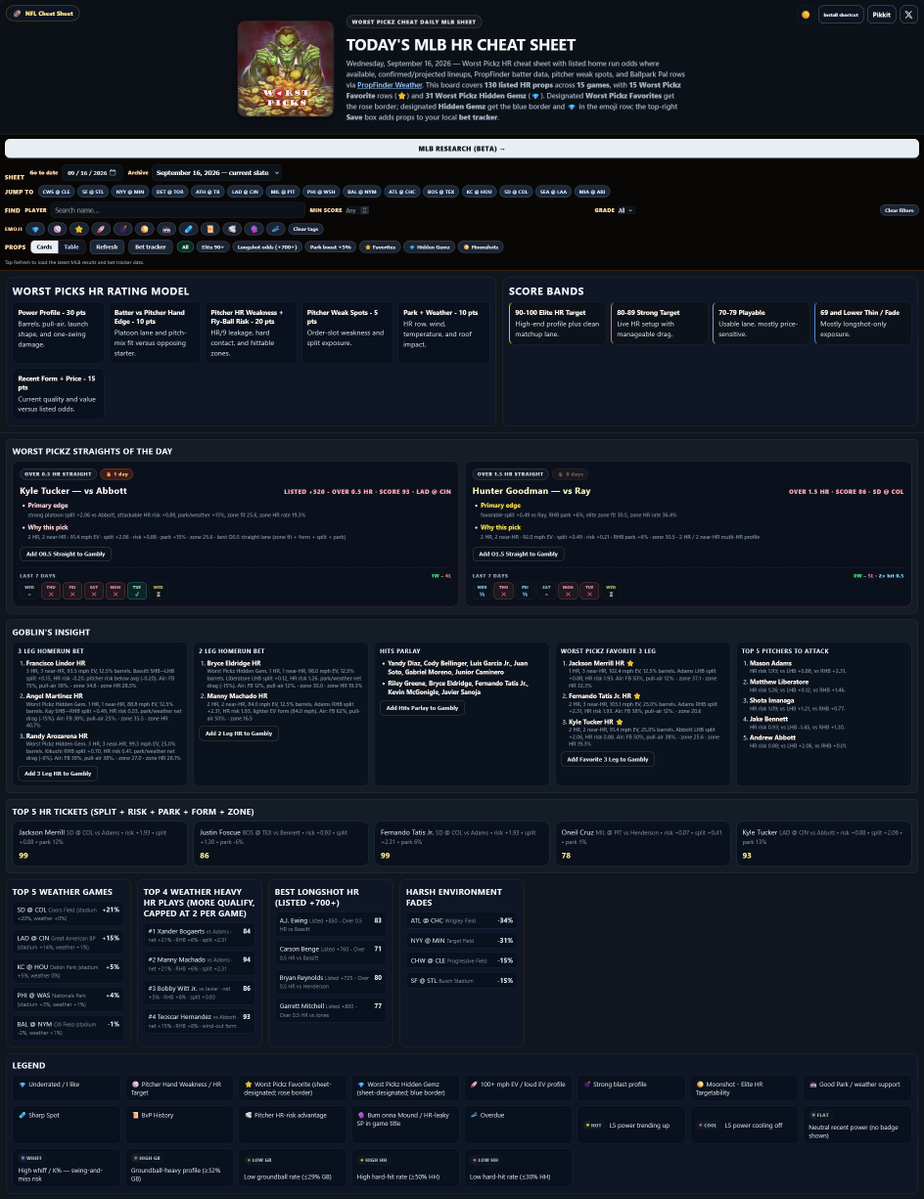Toggle the Park boost +5% filter
This screenshot has width=924, height=1199.
coord(330,247)
